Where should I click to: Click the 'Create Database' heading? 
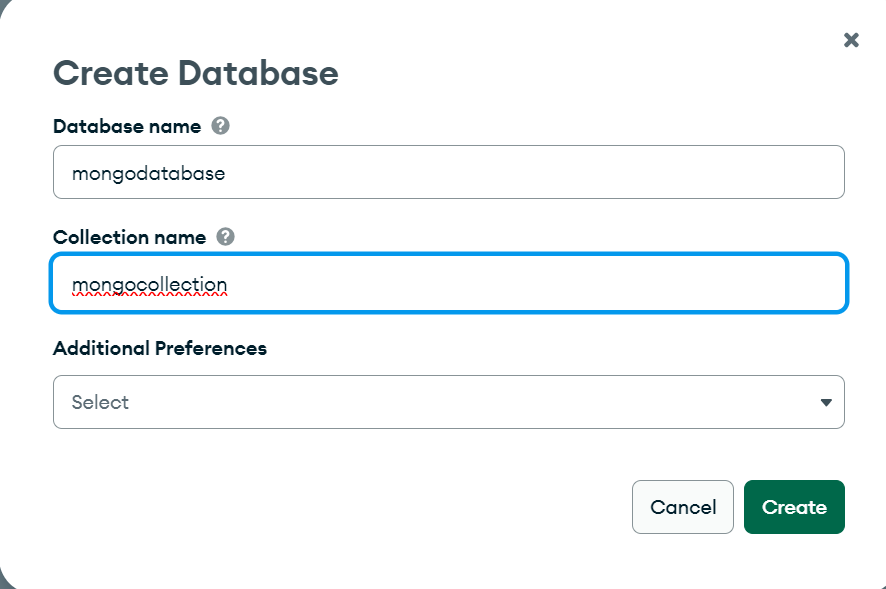point(195,73)
